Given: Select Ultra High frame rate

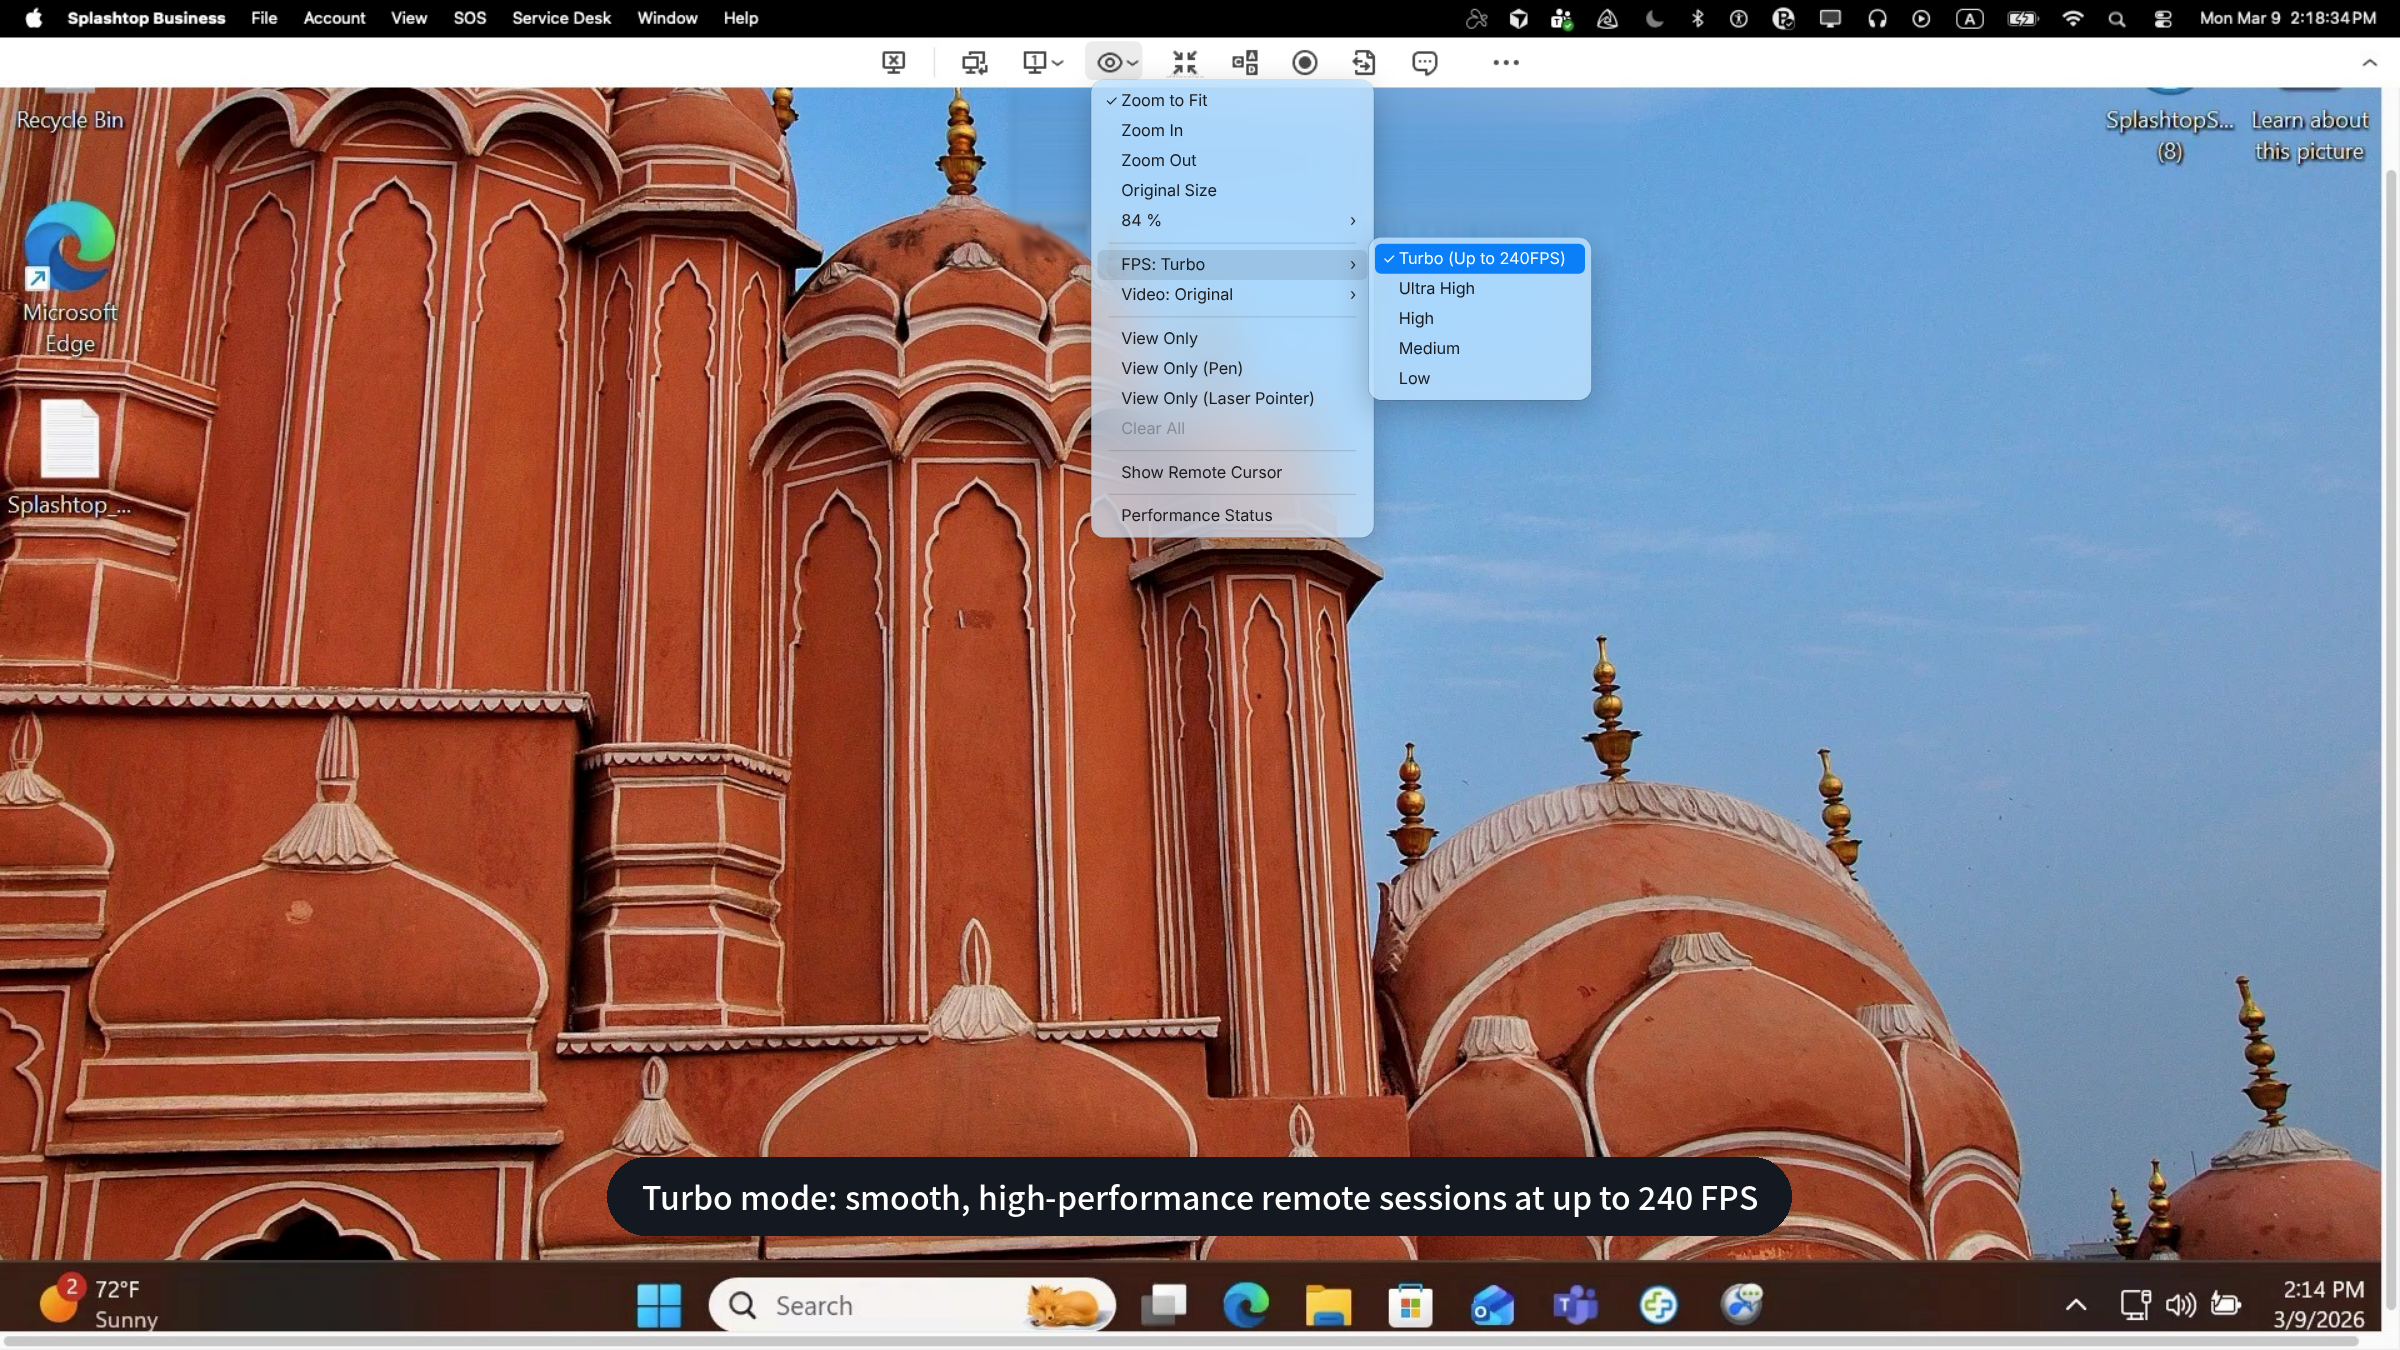Looking at the screenshot, I should click(x=1480, y=288).
